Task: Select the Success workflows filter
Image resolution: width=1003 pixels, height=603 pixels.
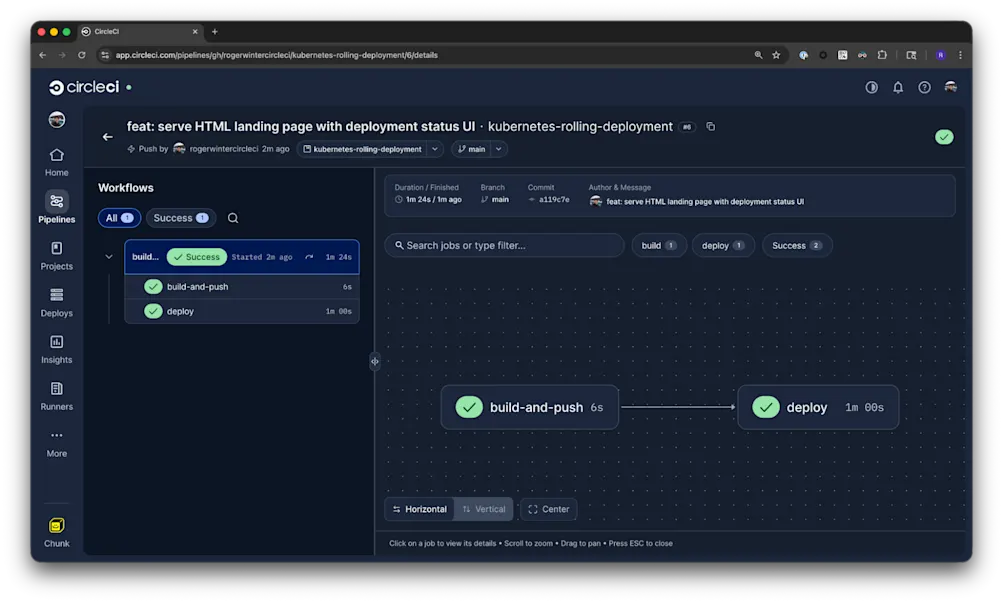Action: [x=181, y=218]
